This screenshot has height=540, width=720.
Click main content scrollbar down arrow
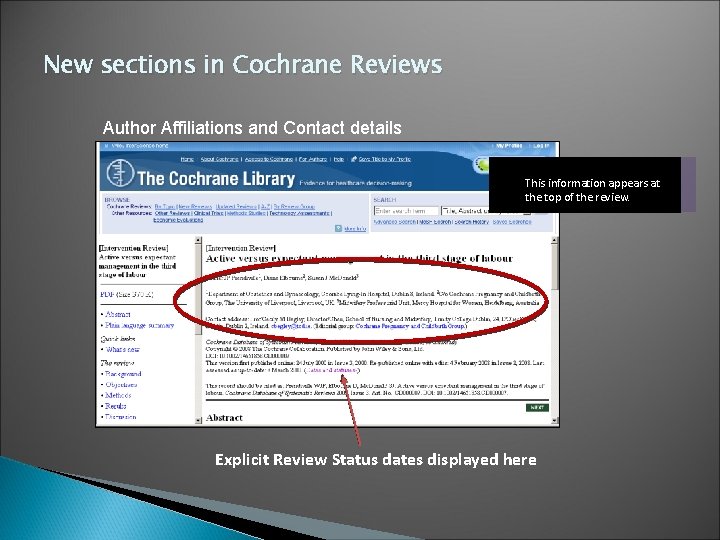[554, 420]
